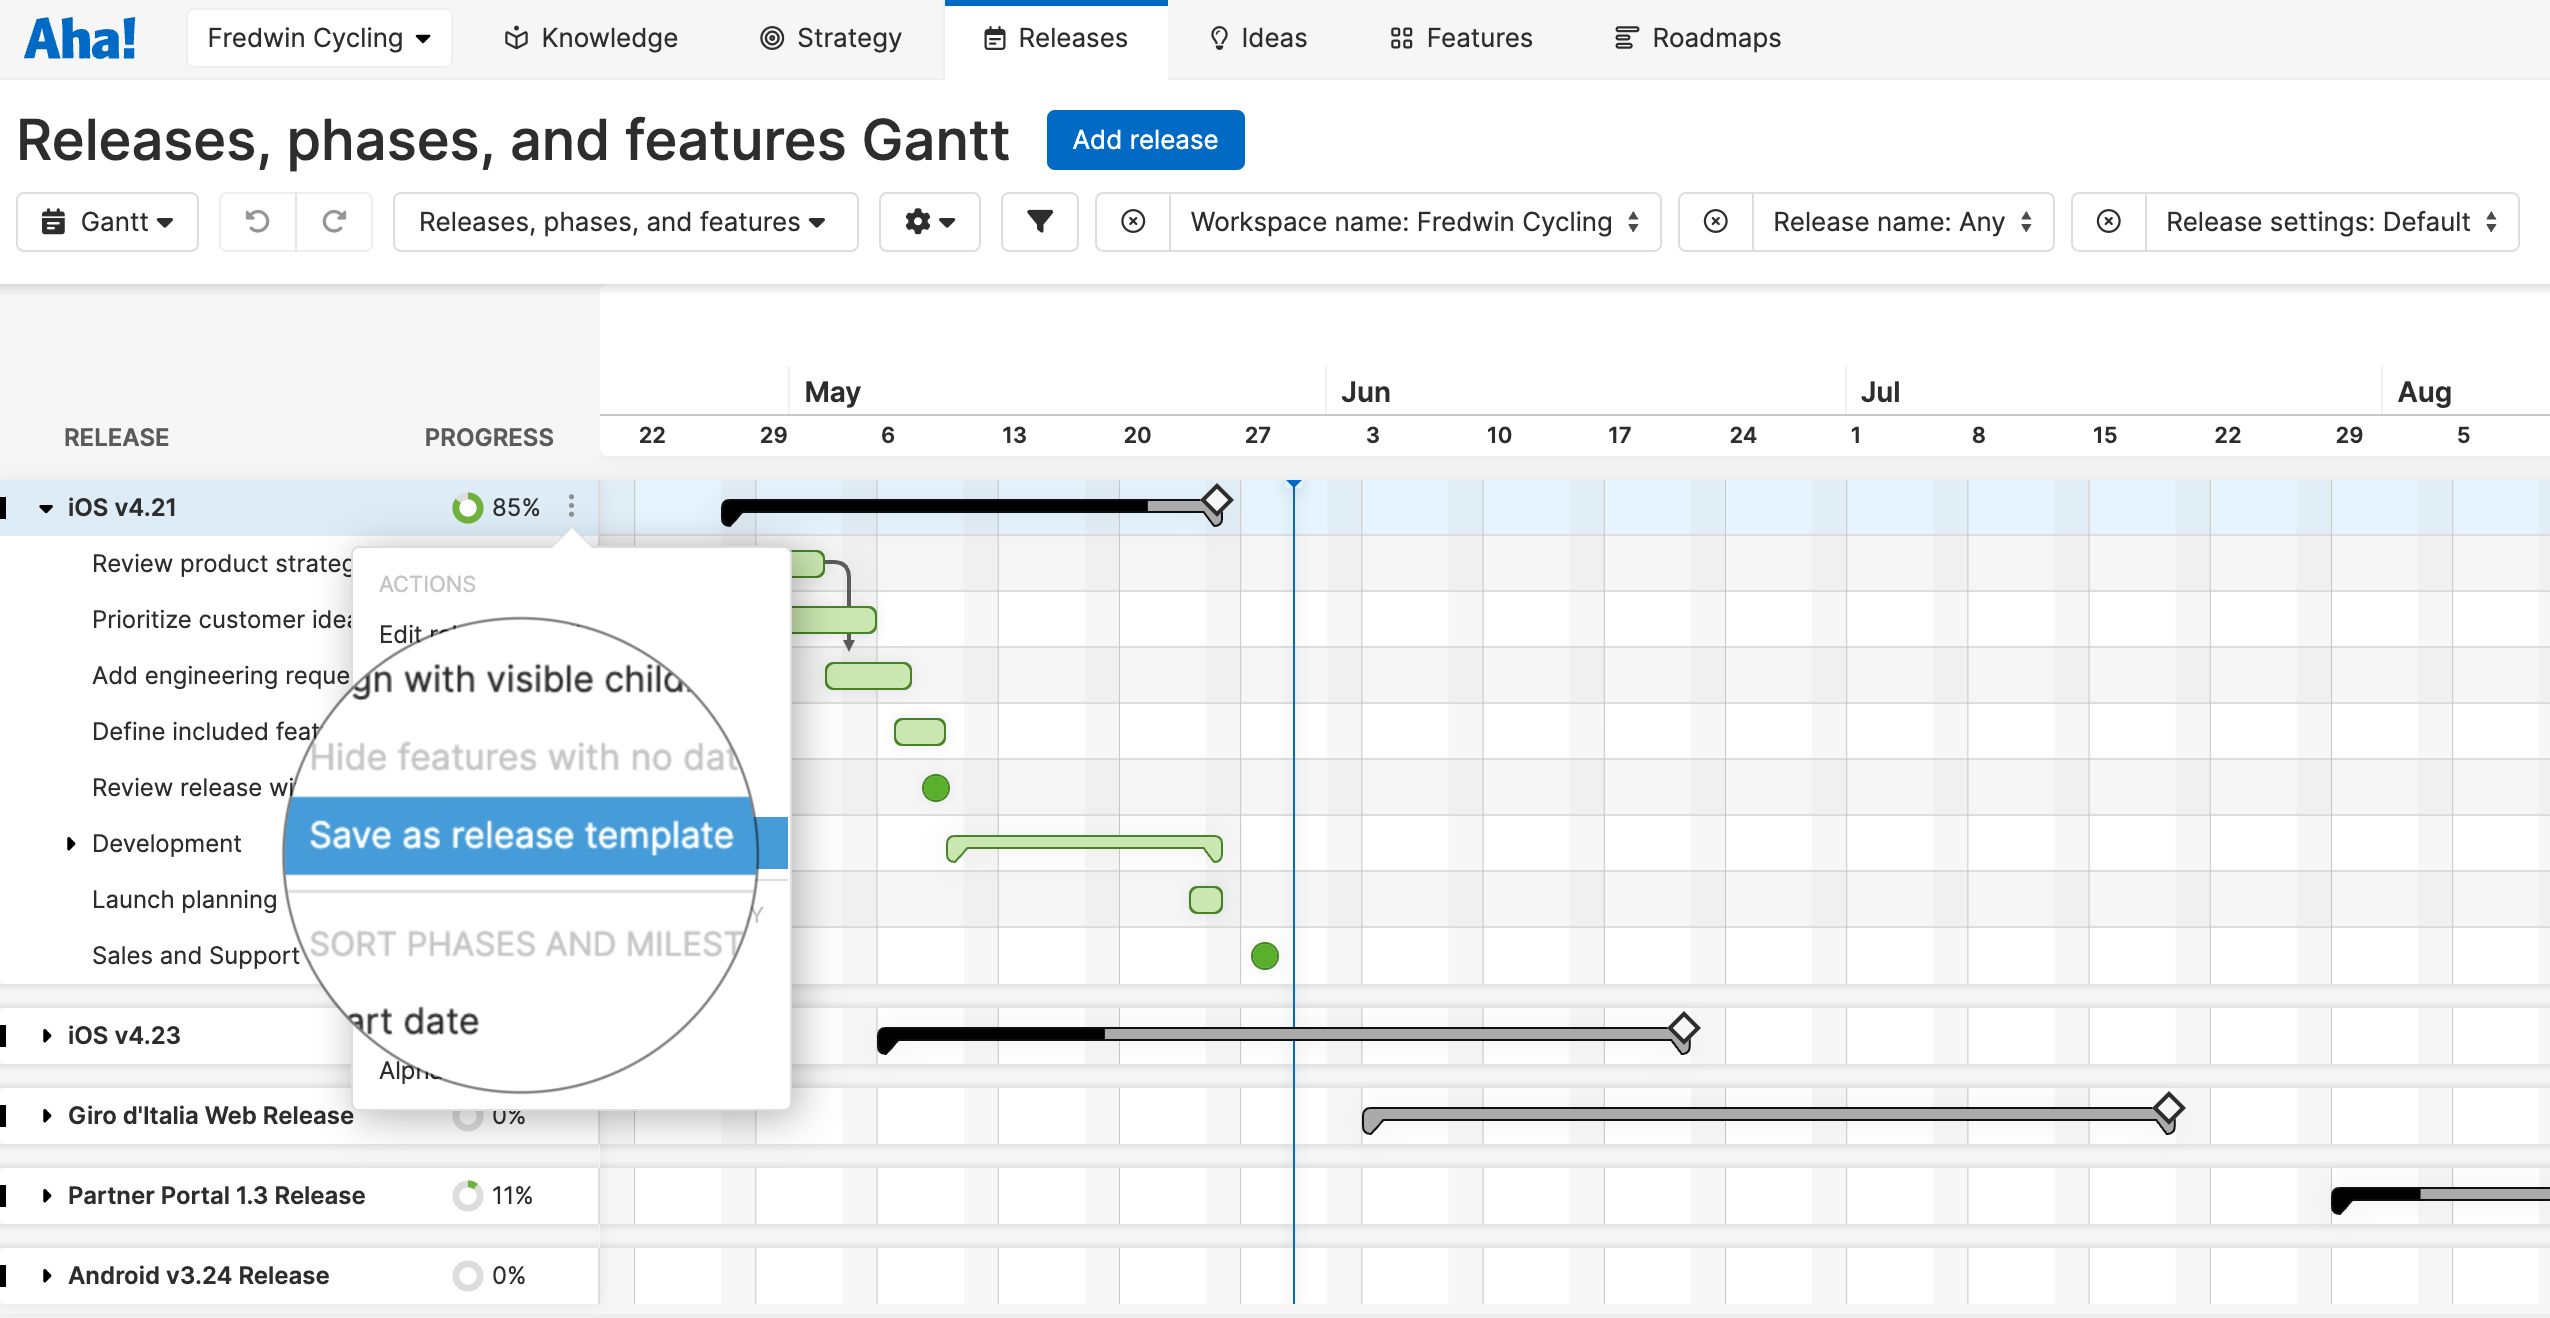Open the Ideas tab

[1258, 38]
